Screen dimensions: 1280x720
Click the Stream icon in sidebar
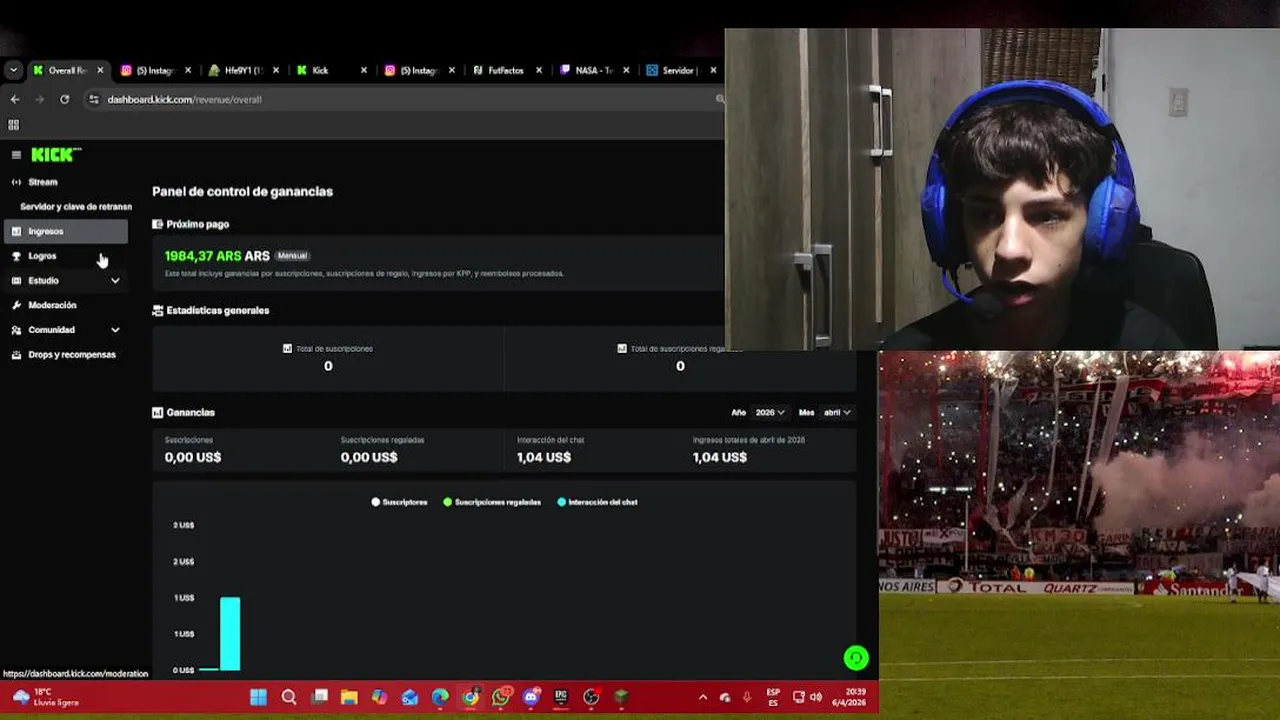[16, 182]
